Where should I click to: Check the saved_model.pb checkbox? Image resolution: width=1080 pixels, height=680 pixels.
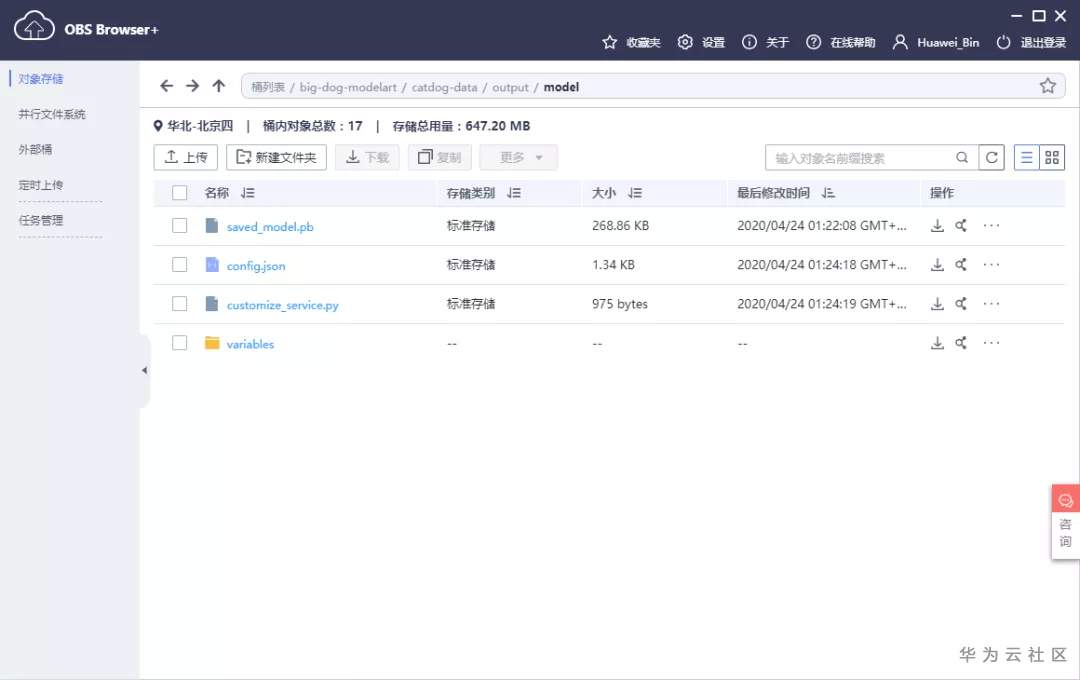[x=180, y=226]
